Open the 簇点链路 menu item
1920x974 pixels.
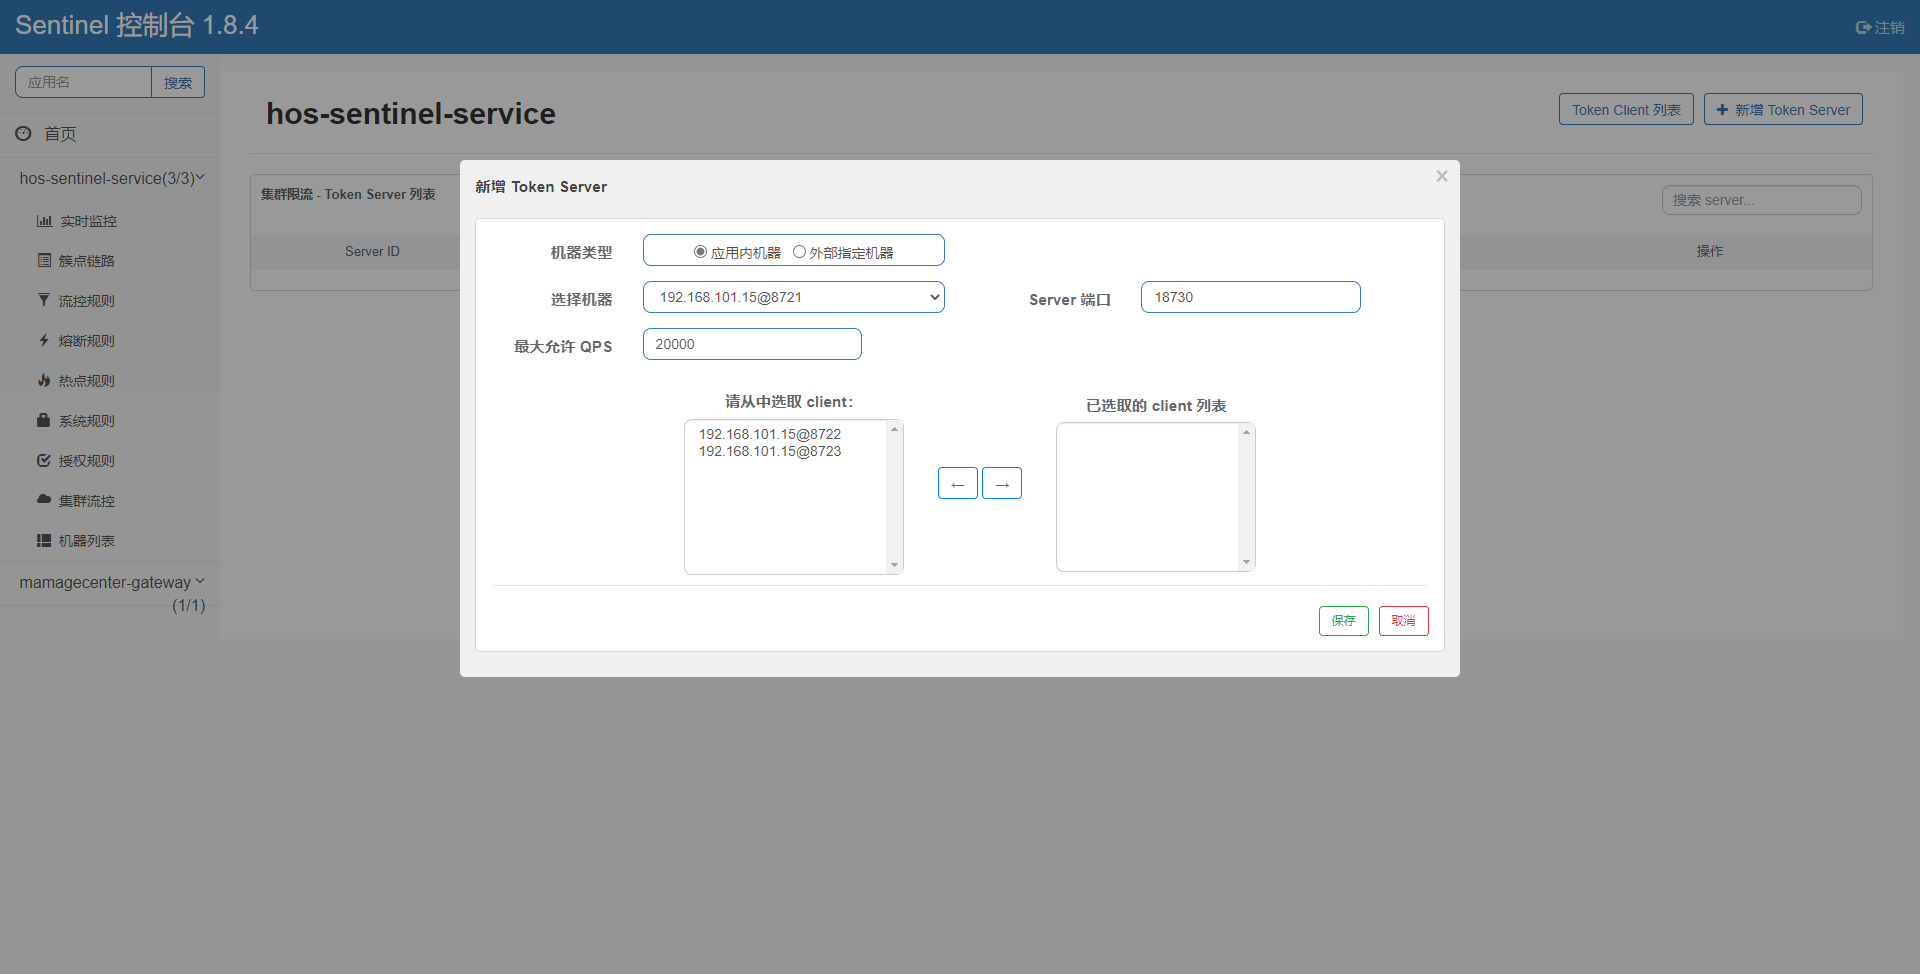coord(86,261)
